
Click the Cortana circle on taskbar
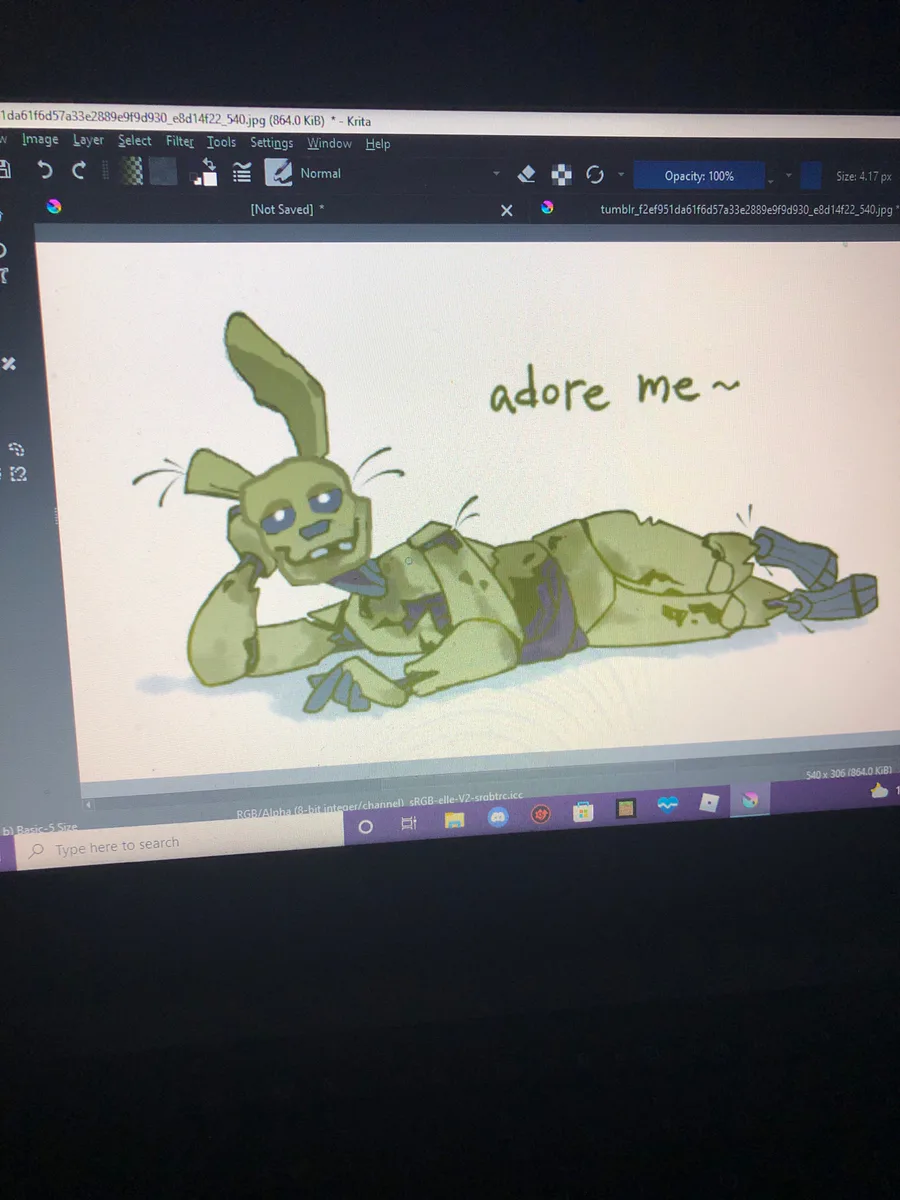coord(365,827)
